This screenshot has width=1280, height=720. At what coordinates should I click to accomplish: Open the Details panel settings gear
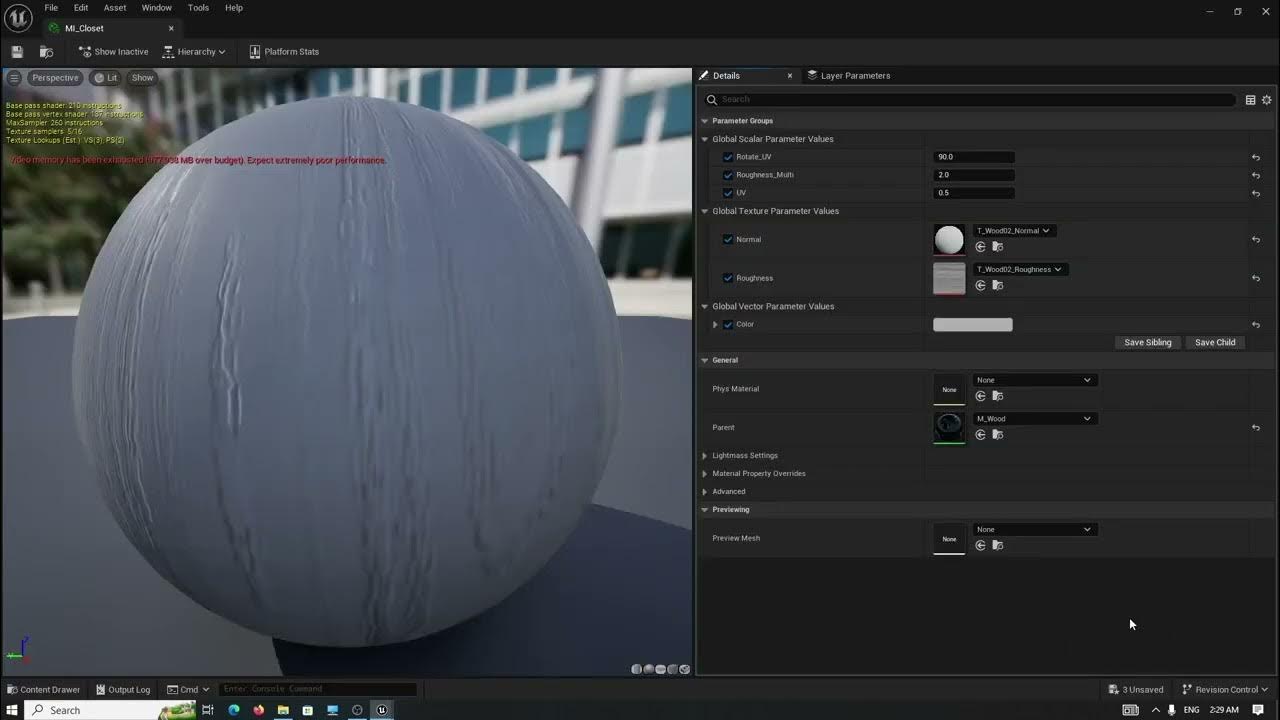pyautogui.click(x=1266, y=100)
